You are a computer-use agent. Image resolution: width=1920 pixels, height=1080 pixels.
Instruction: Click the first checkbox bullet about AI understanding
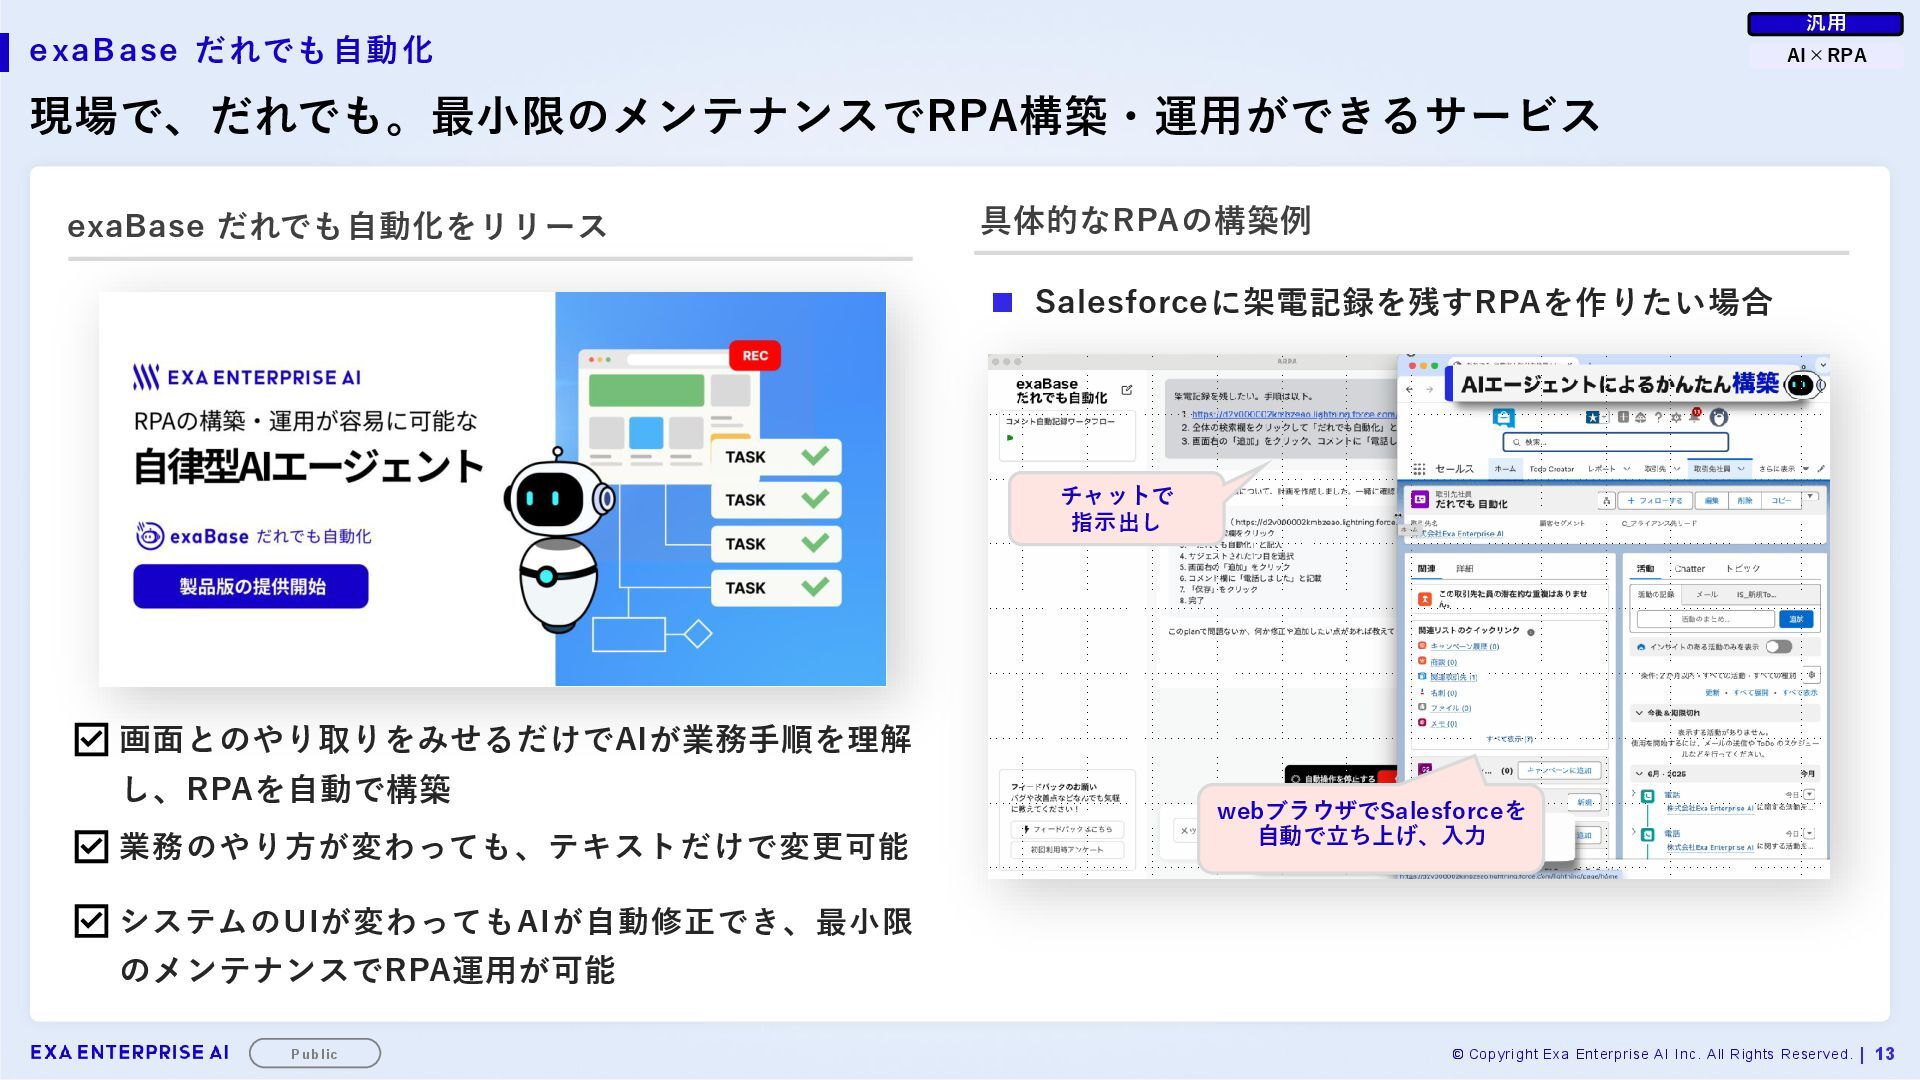click(91, 740)
